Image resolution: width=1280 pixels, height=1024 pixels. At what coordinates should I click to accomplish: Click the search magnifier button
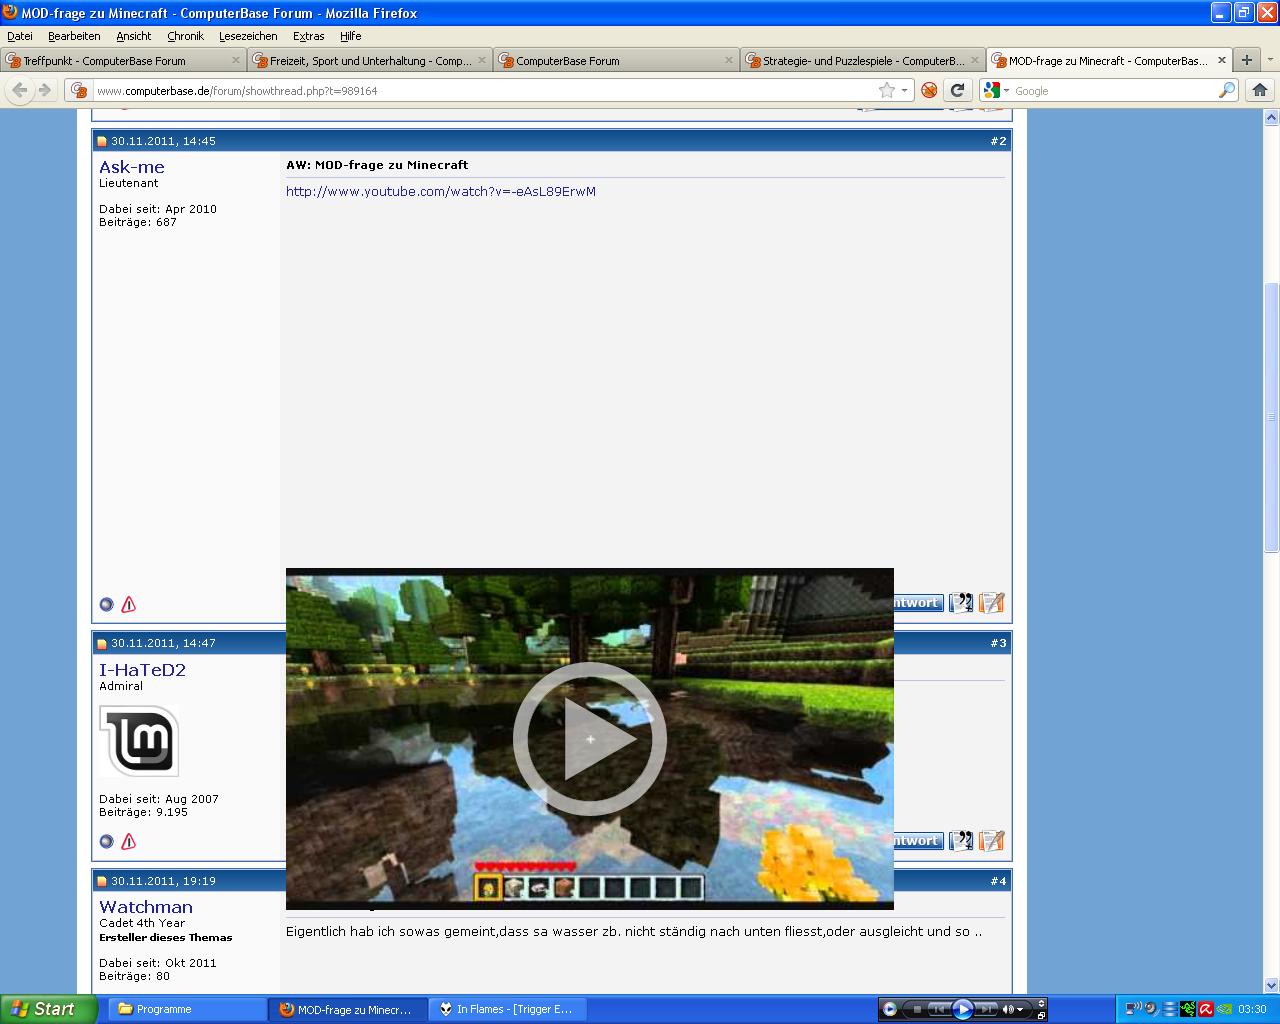[1227, 90]
